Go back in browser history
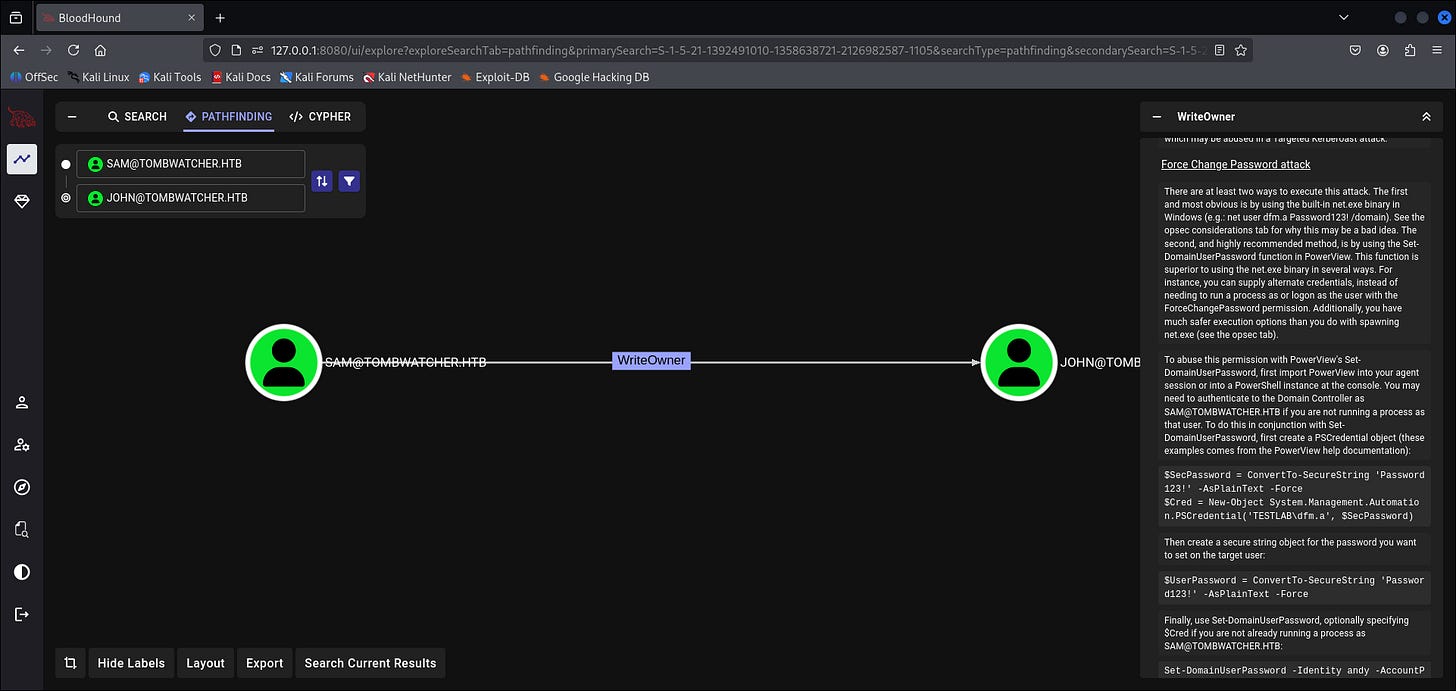1456x691 pixels. coord(19,50)
